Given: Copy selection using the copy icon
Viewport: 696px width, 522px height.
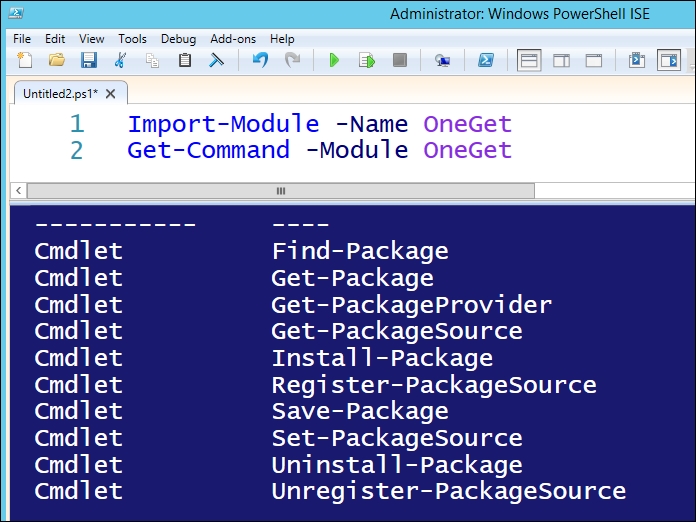Looking at the screenshot, I should [152, 60].
